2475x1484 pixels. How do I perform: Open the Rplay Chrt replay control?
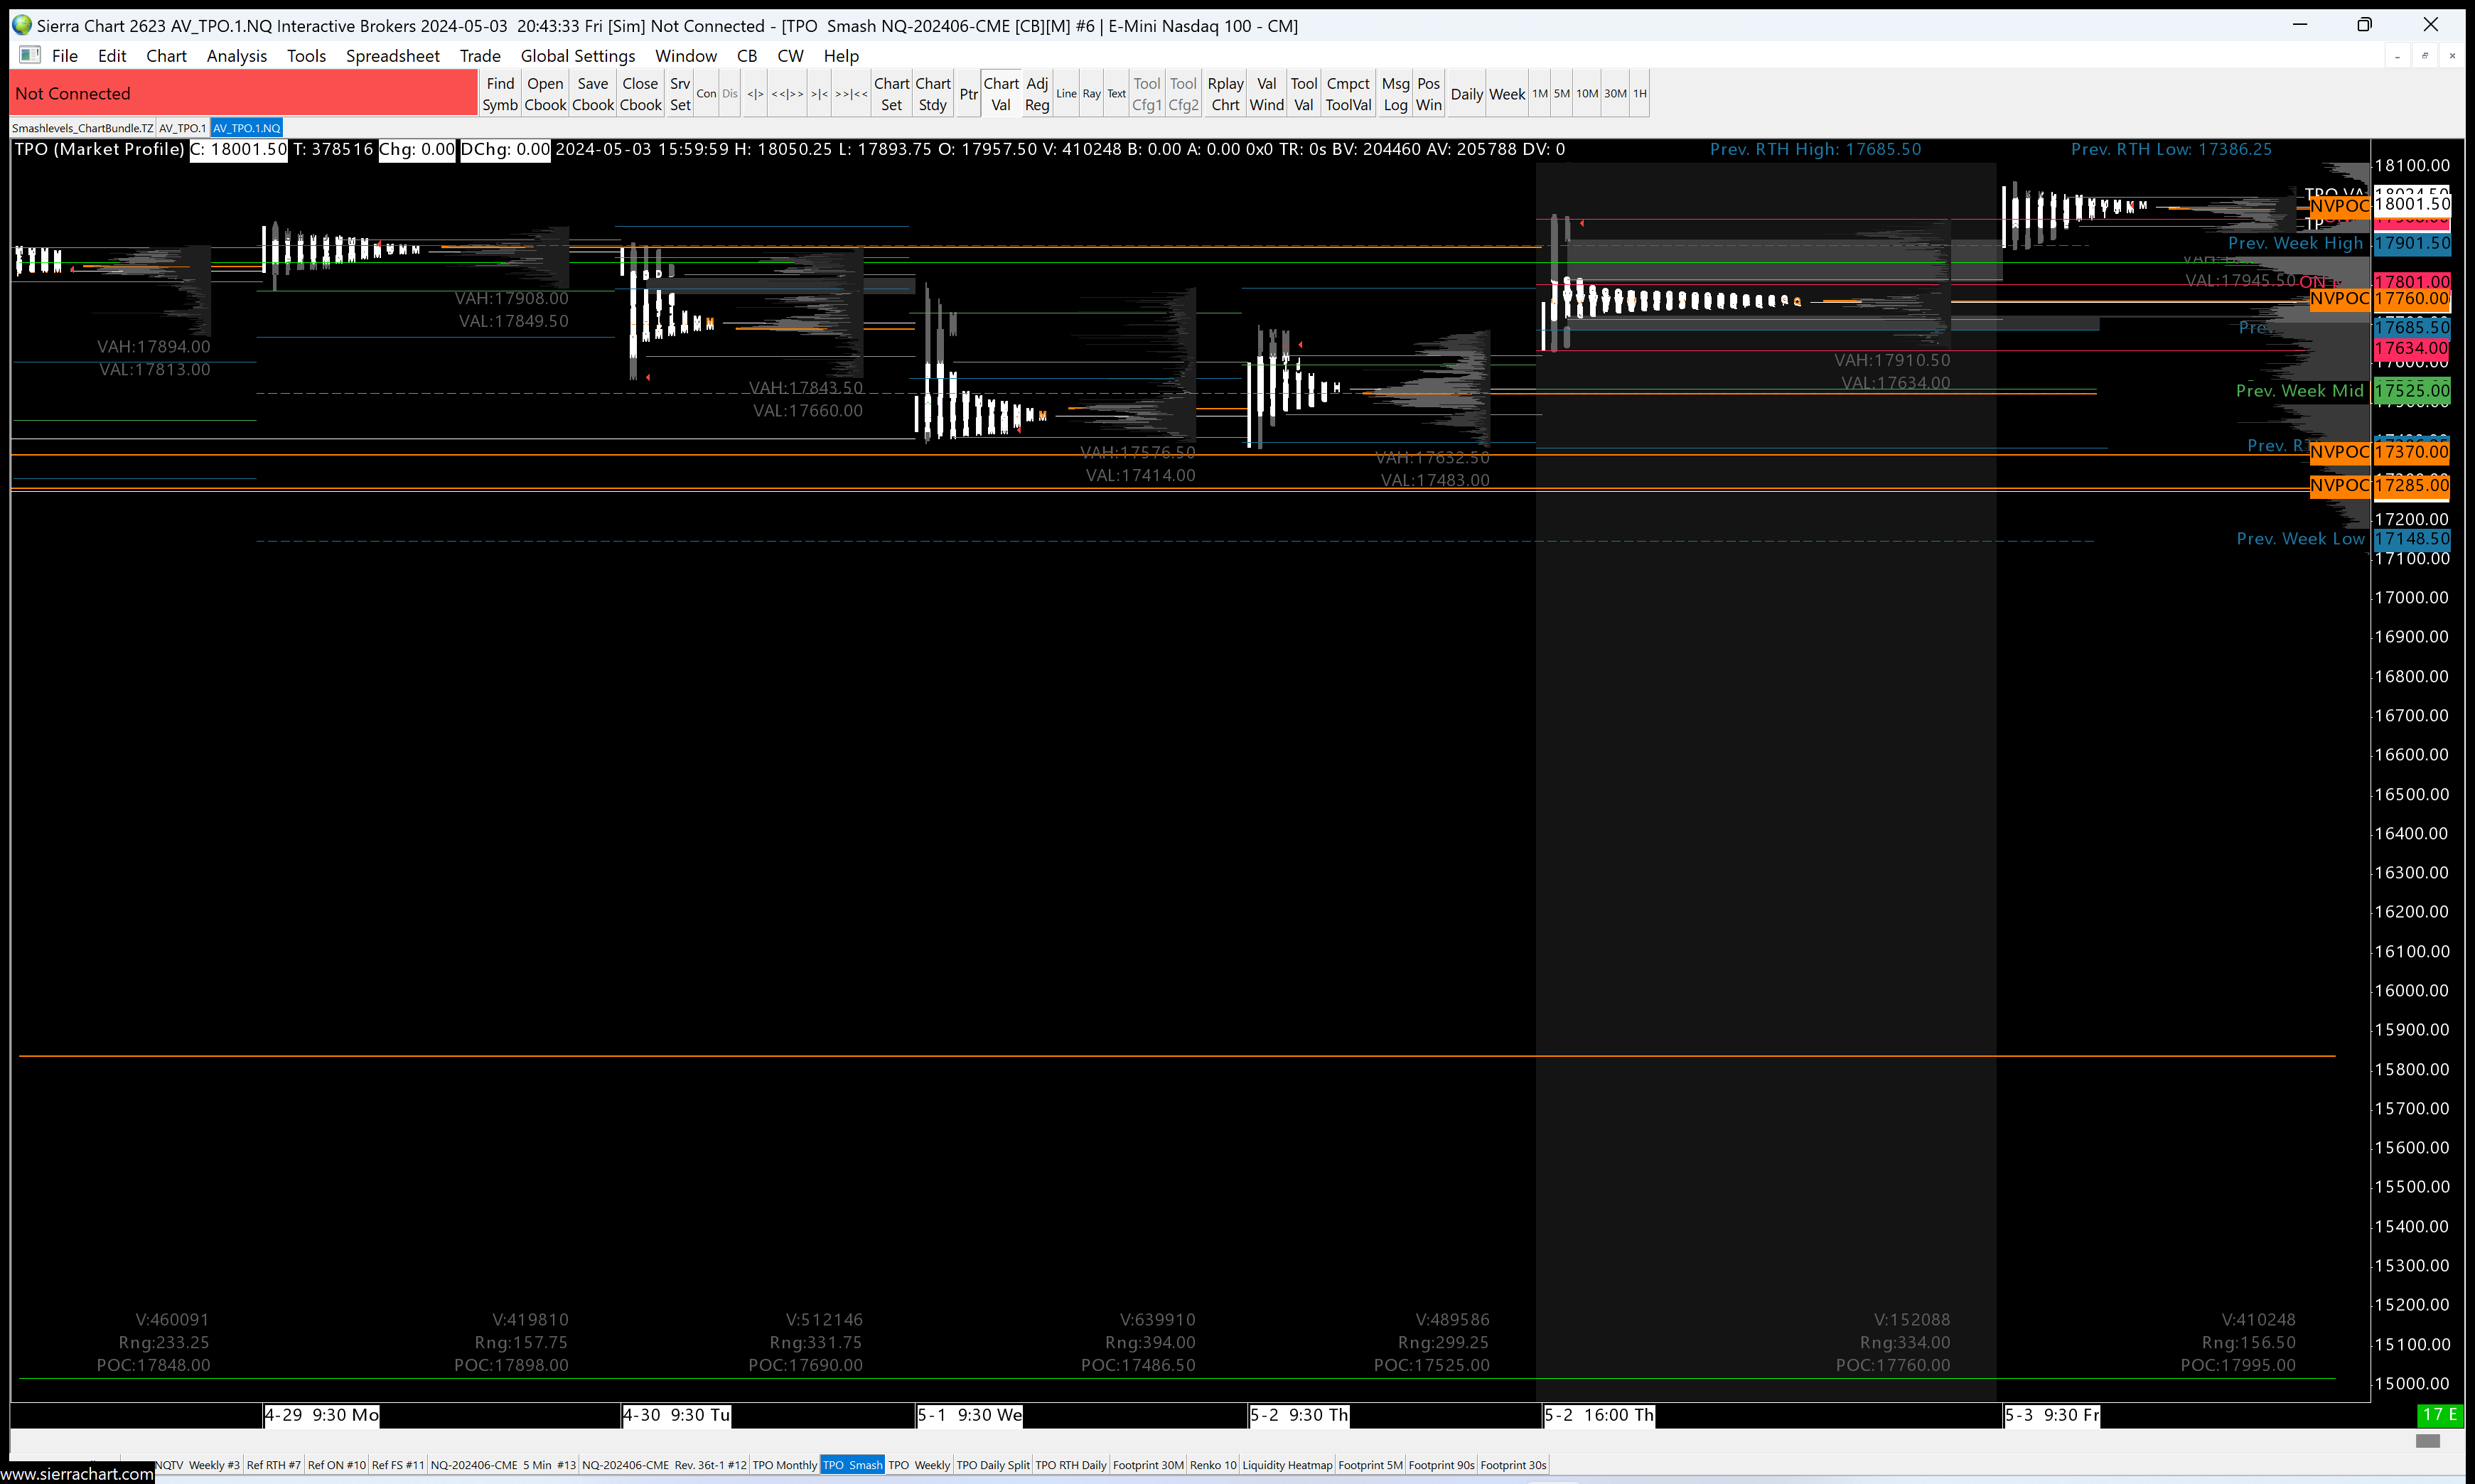coord(1224,94)
